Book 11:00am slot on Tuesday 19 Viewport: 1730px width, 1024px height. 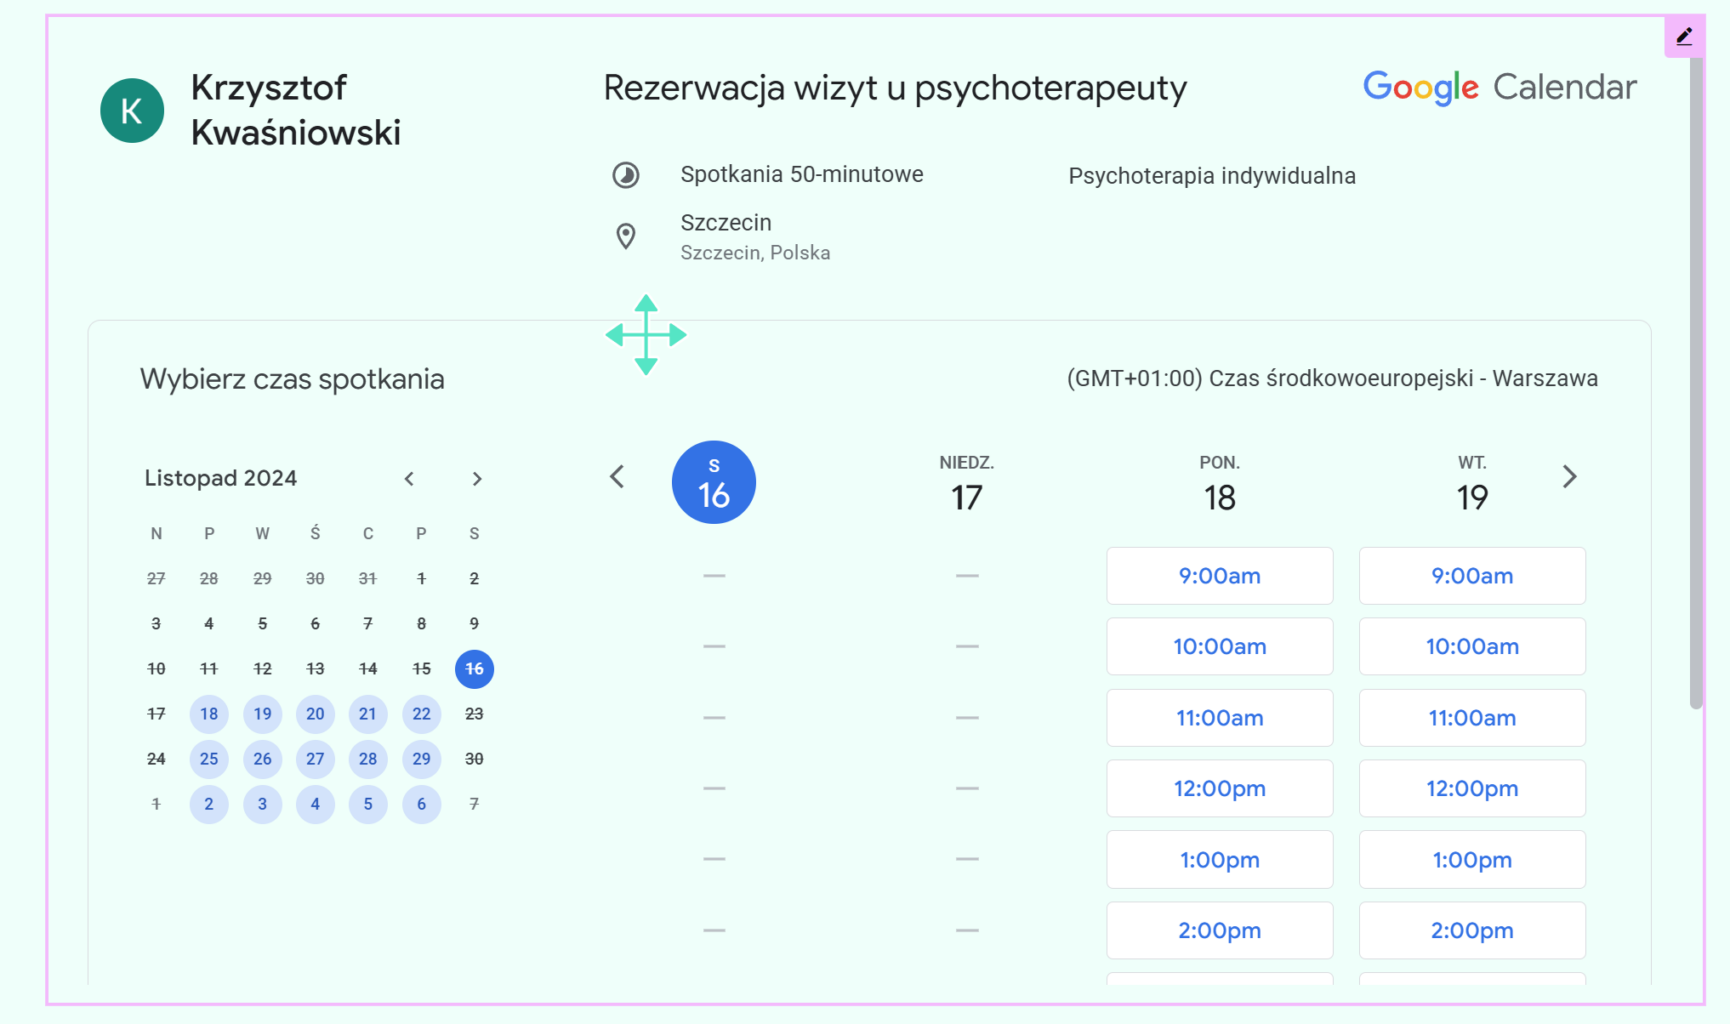pyautogui.click(x=1472, y=718)
